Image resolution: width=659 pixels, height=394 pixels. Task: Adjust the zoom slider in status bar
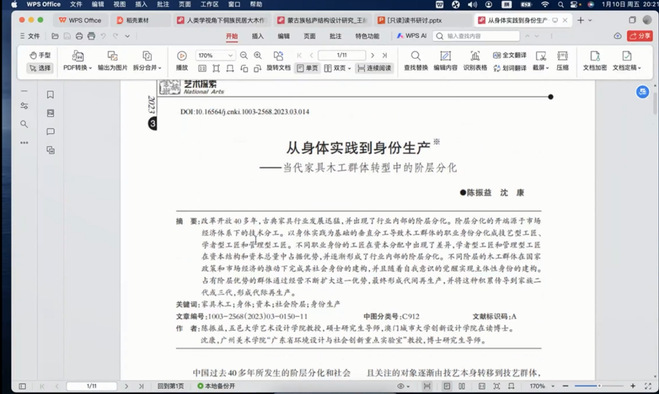[599, 386]
